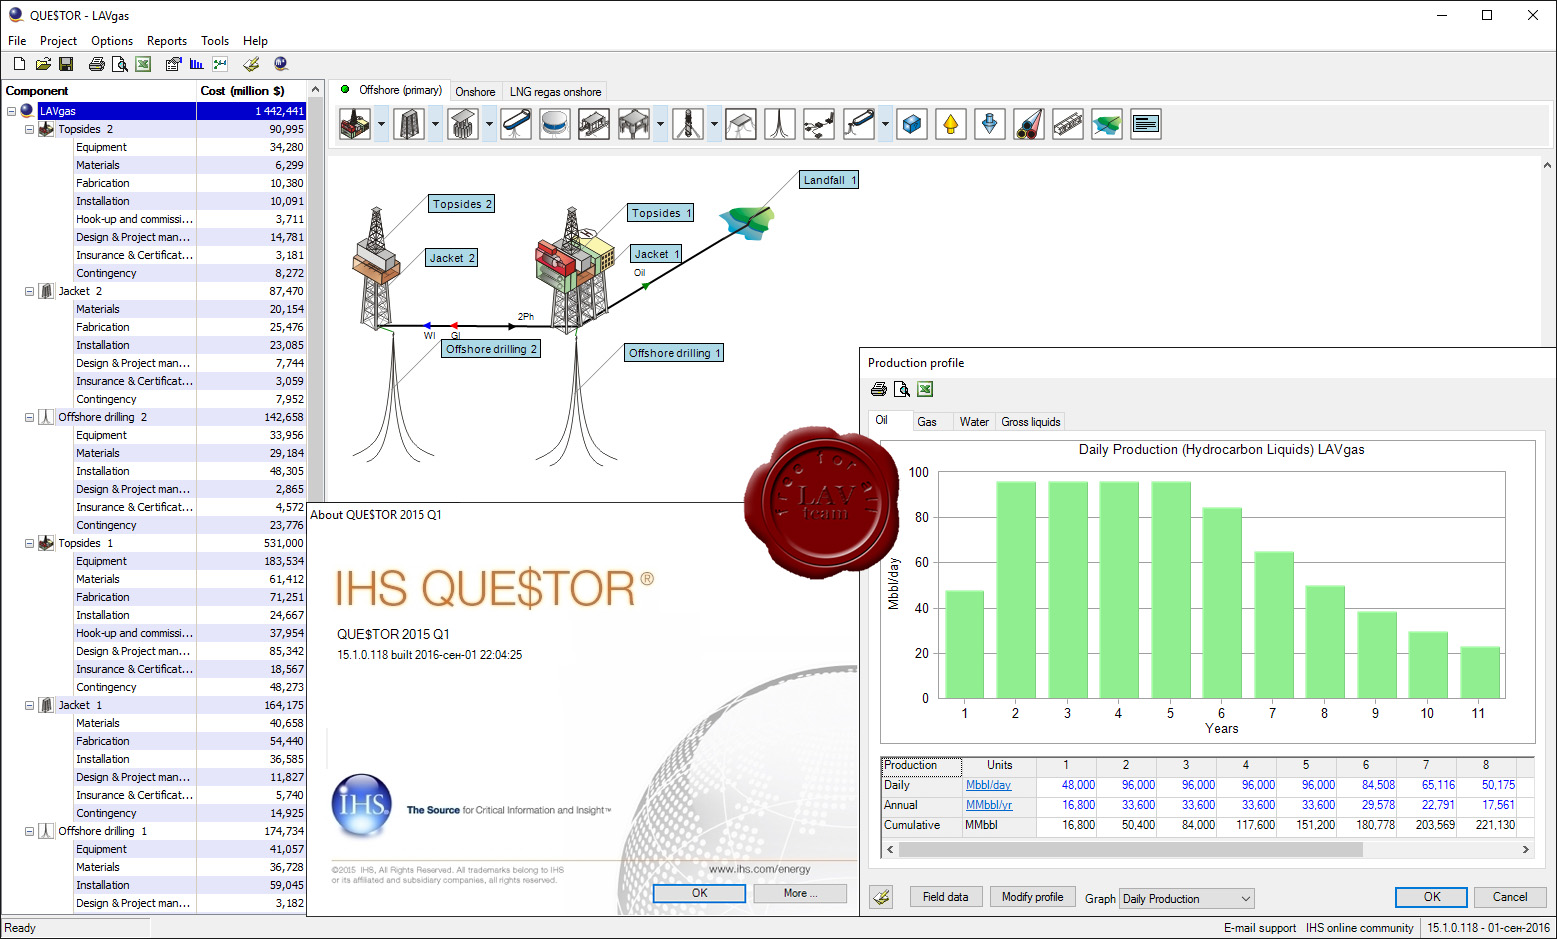Open dropdown next to the jacket palette icon
1557x939 pixels.
point(435,125)
